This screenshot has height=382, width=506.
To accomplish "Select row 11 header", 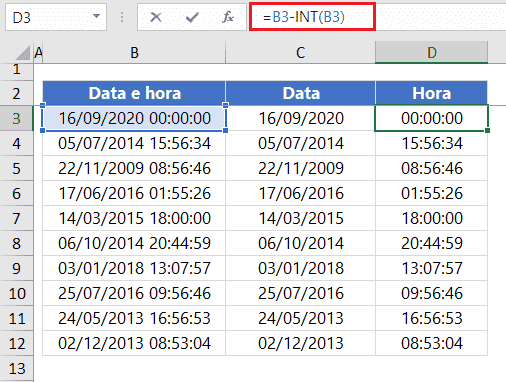I will (x=17, y=318).
